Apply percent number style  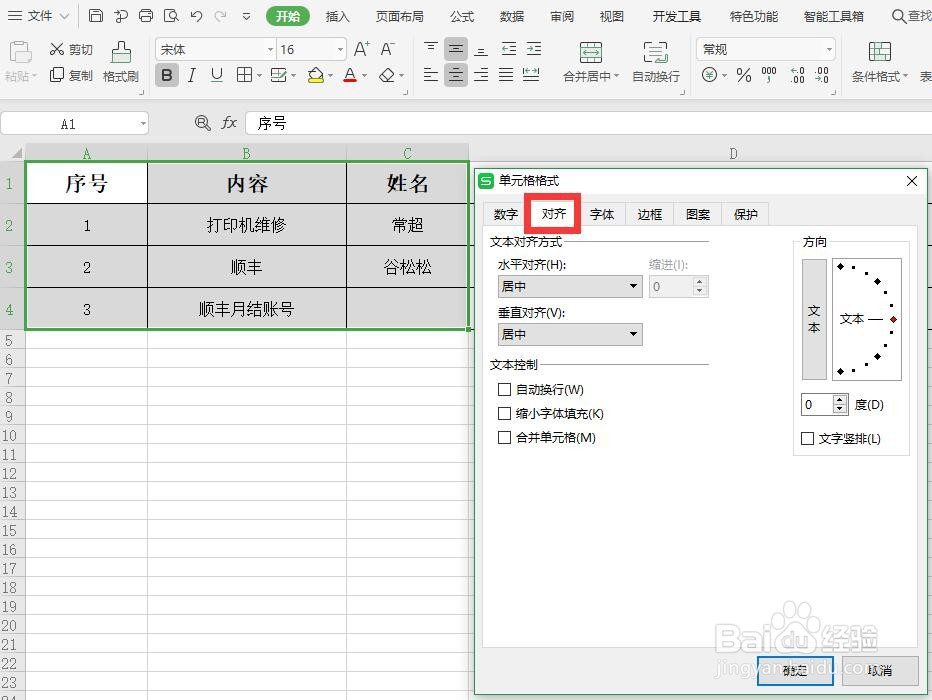coord(746,73)
